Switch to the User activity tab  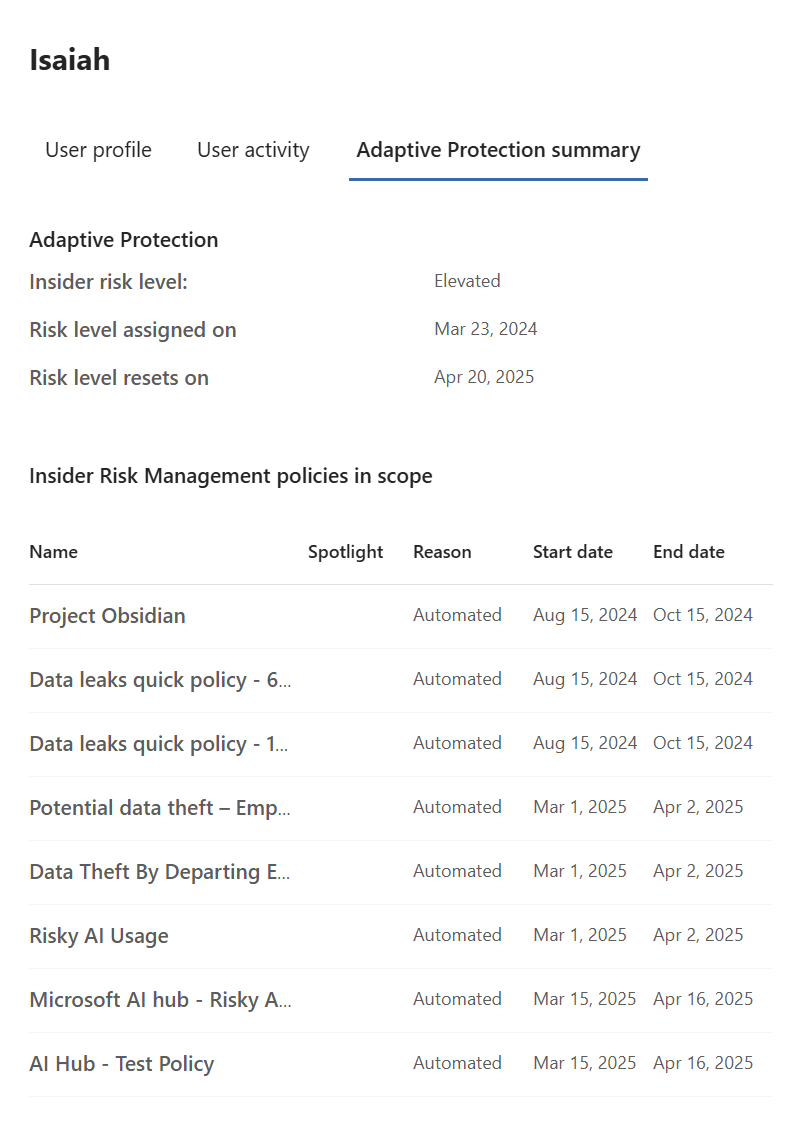(253, 150)
